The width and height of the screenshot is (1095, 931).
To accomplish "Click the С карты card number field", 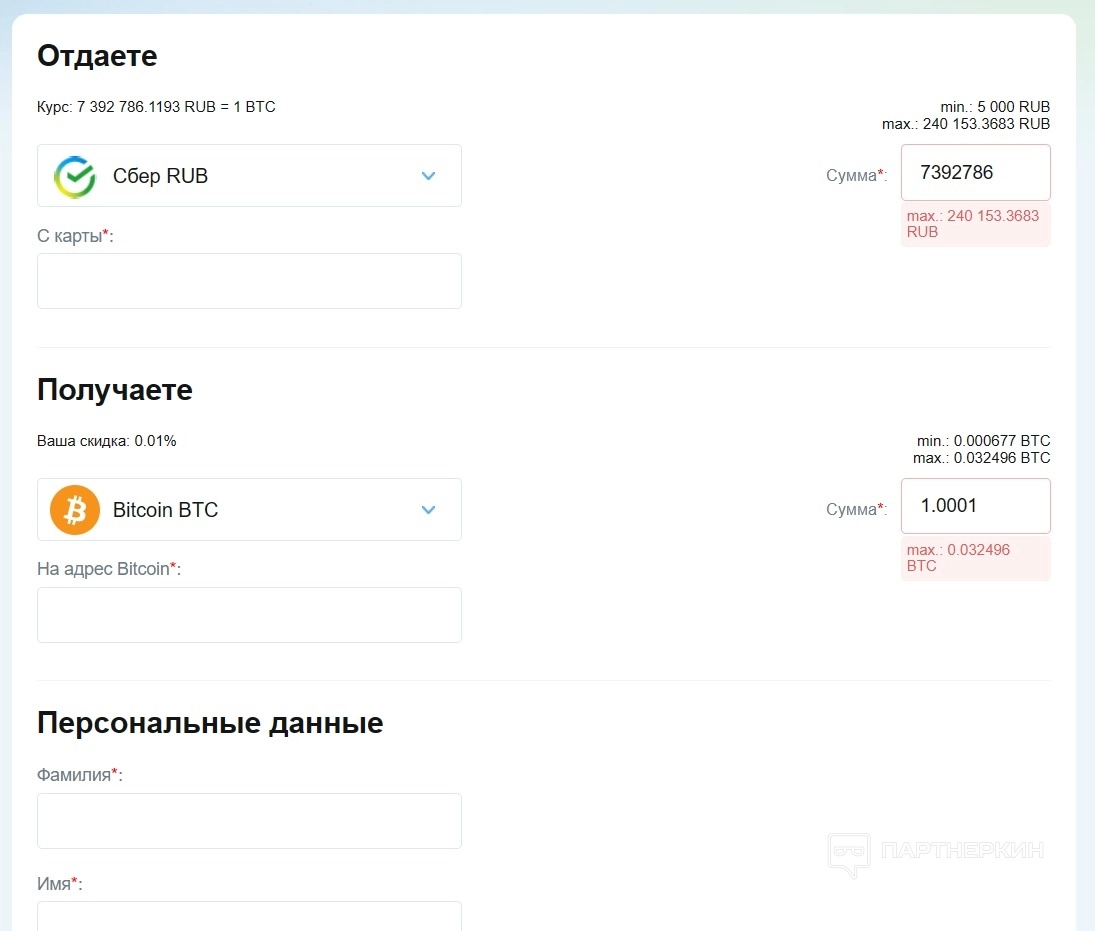I will [249, 281].
